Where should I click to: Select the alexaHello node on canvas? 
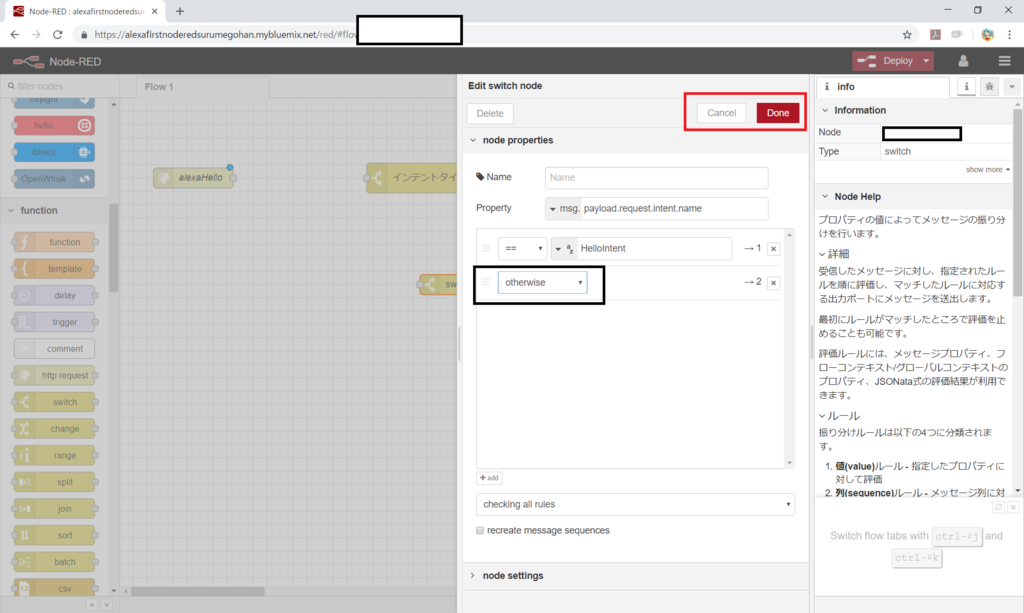193,178
